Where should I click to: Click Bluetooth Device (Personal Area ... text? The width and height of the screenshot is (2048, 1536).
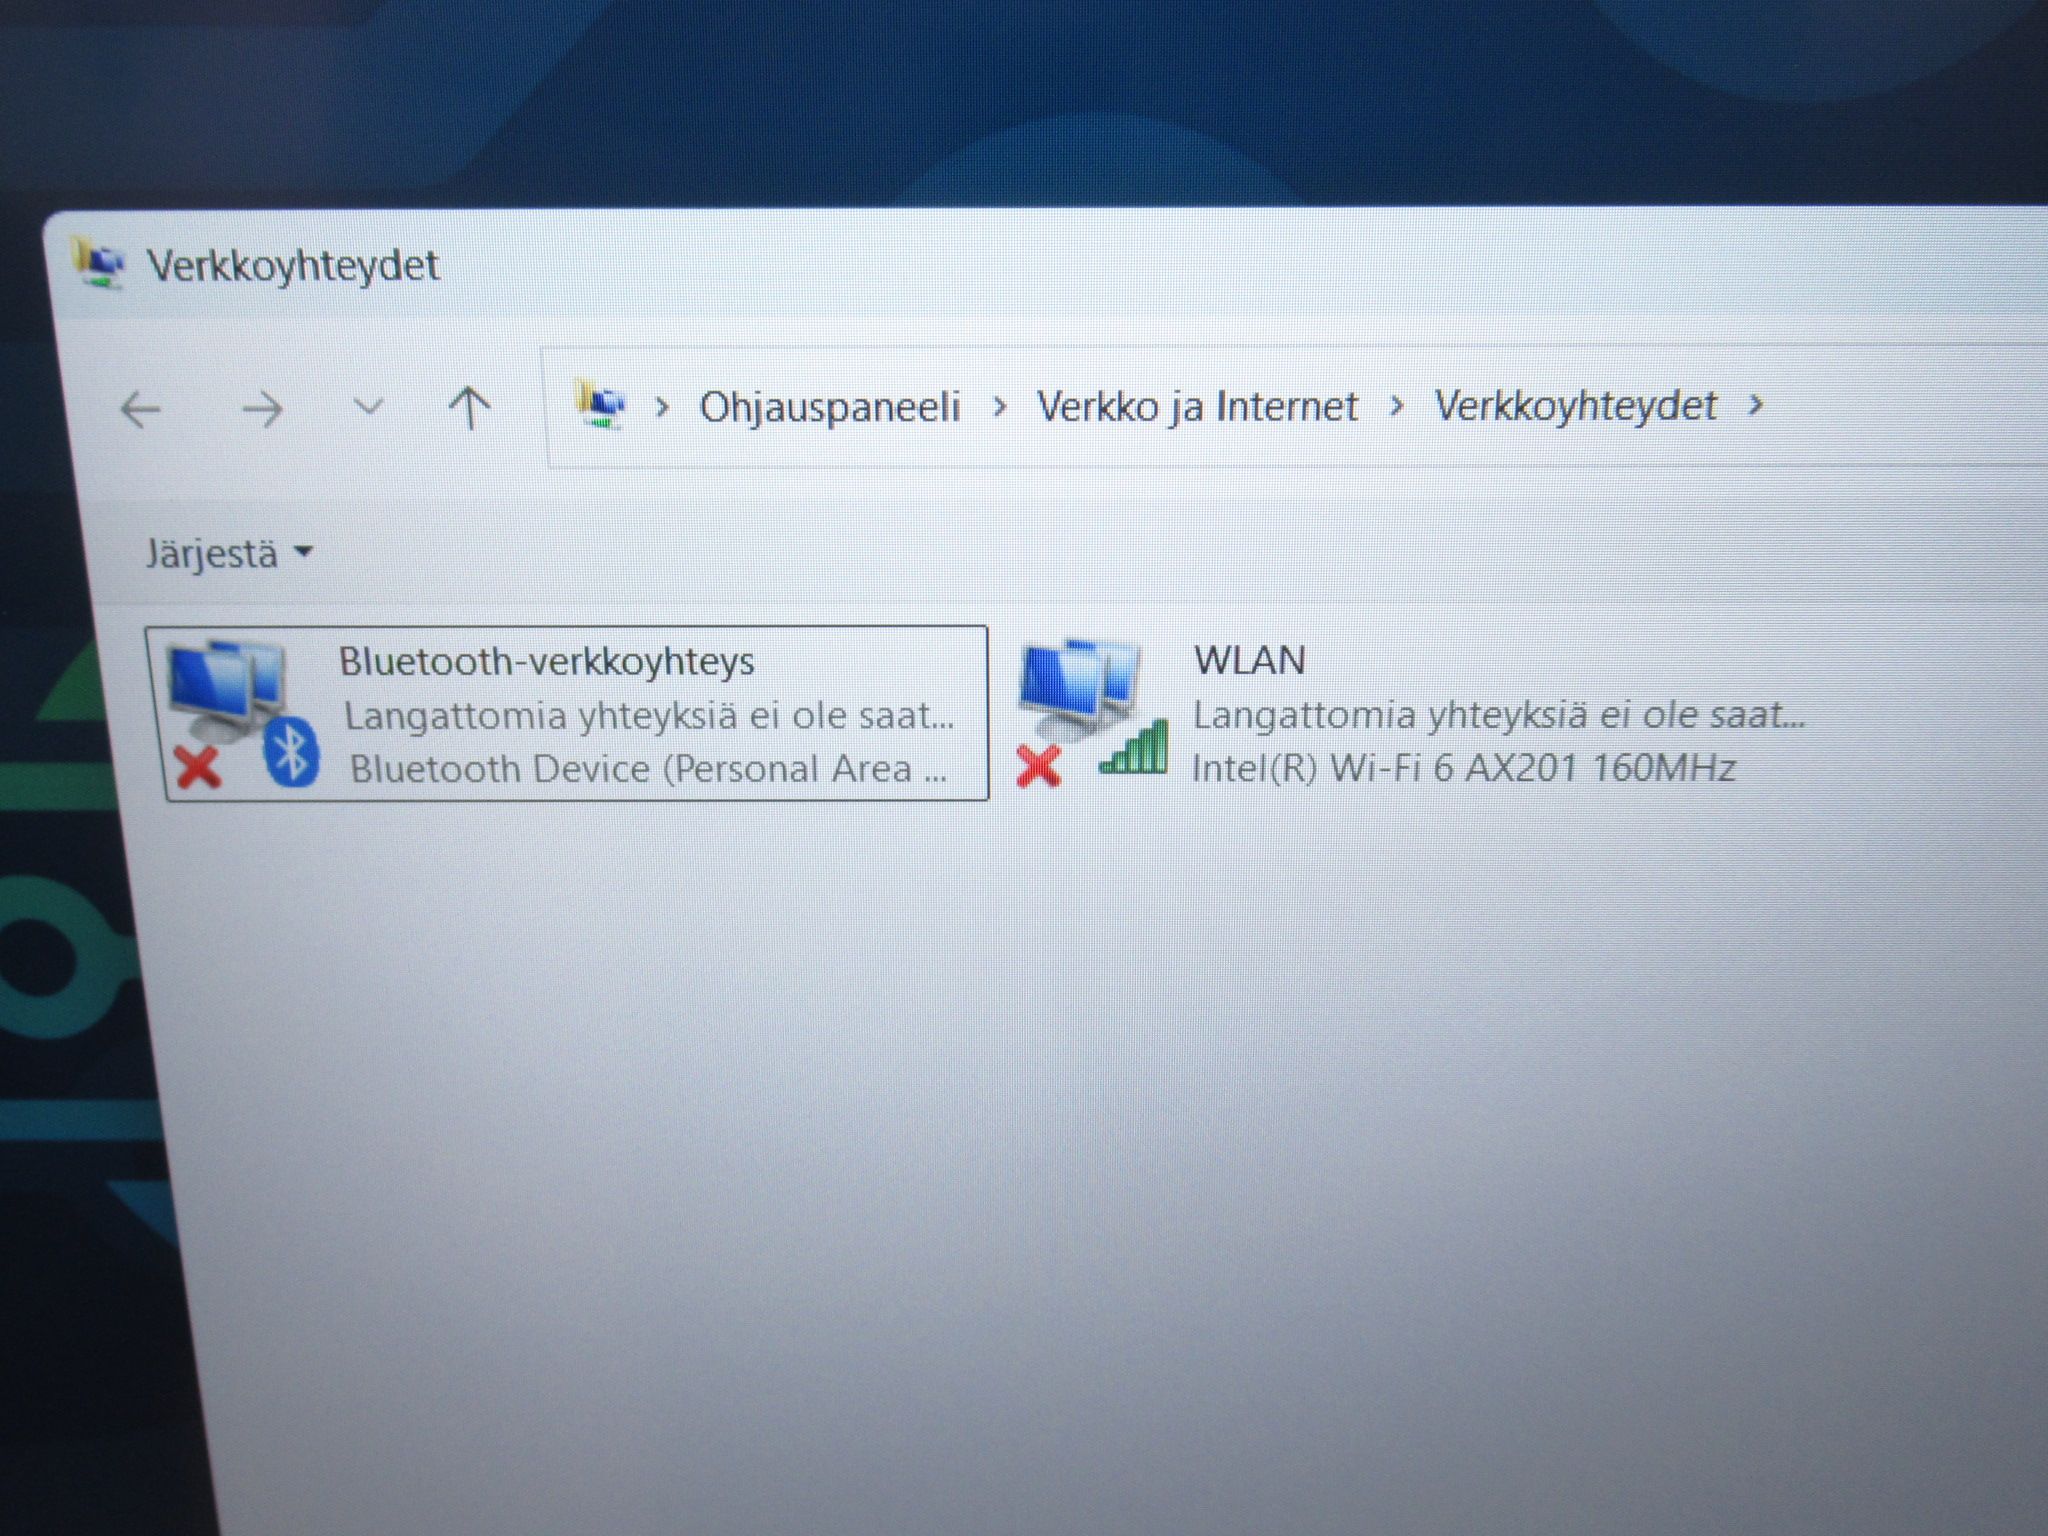tap(648, 769)
